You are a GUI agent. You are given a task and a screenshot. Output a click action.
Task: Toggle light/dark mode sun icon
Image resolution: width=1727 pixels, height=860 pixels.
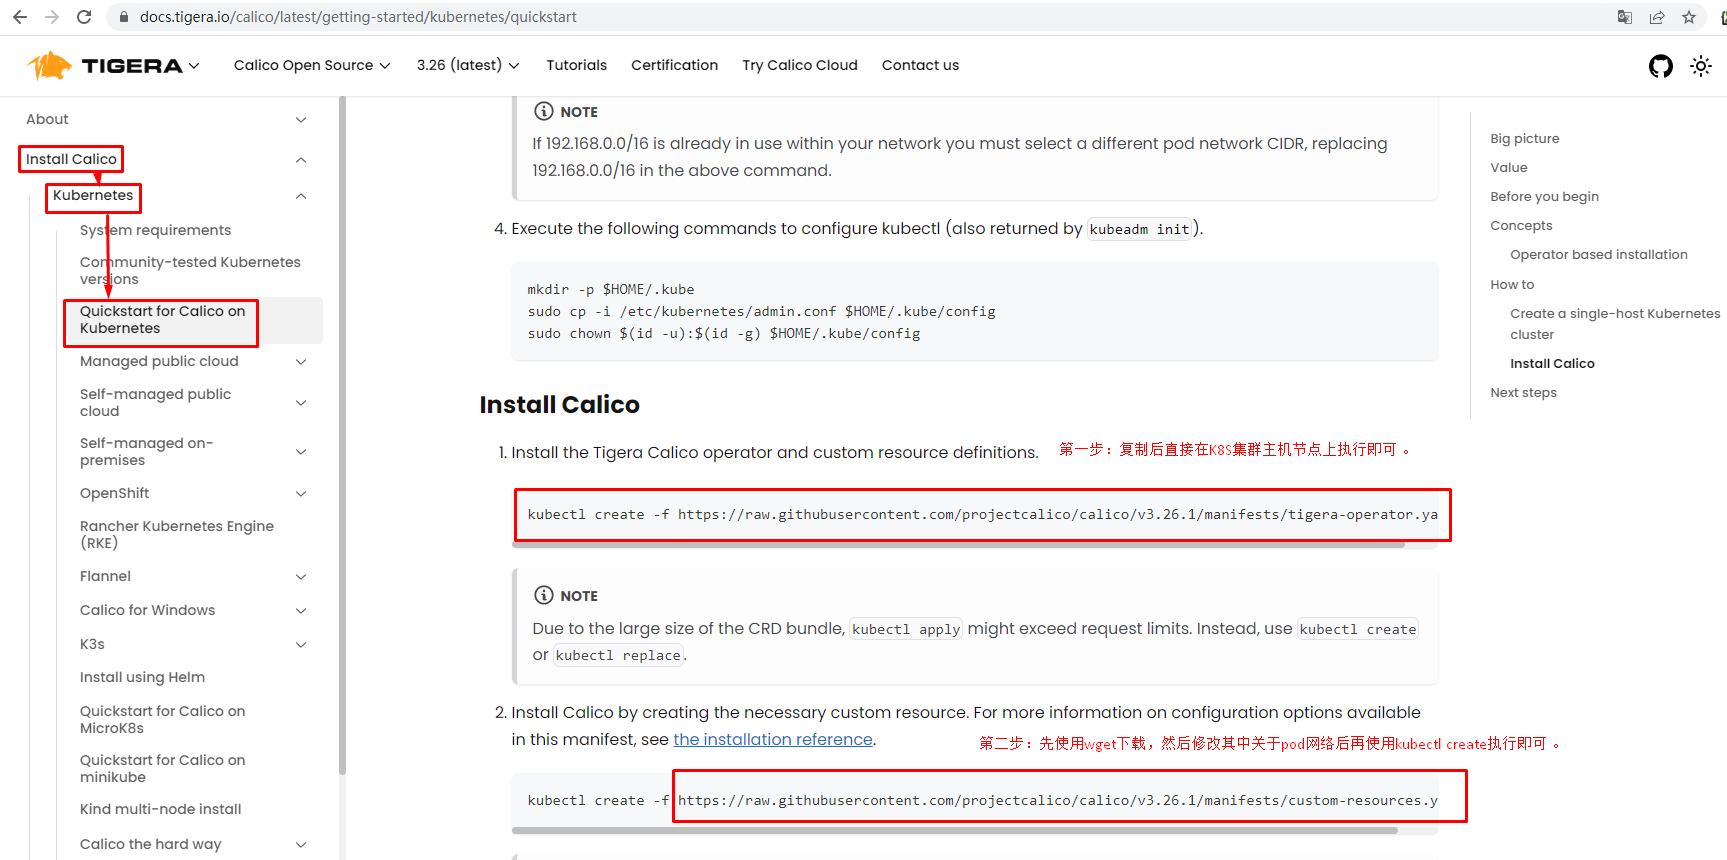pyautogui.click(x=1700, y=66)
